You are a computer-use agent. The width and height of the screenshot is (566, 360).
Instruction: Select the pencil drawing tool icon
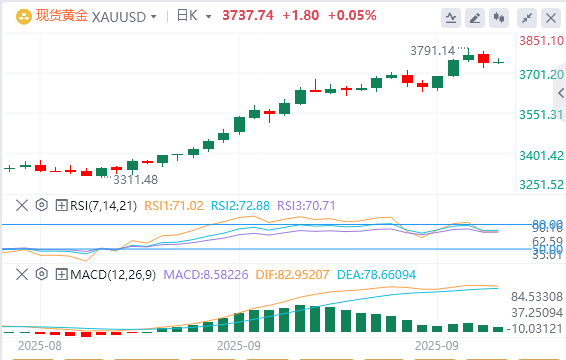pyautogui.click(x=475, y=18)
